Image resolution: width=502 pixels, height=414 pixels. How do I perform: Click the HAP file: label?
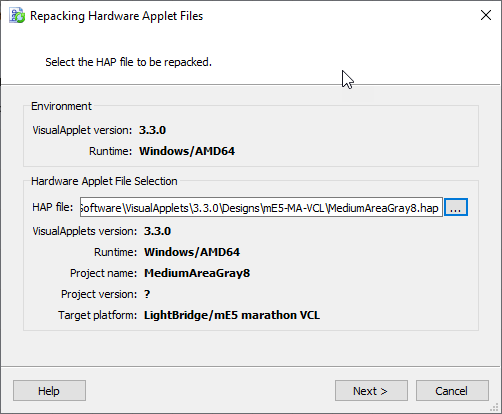[53, 207]
